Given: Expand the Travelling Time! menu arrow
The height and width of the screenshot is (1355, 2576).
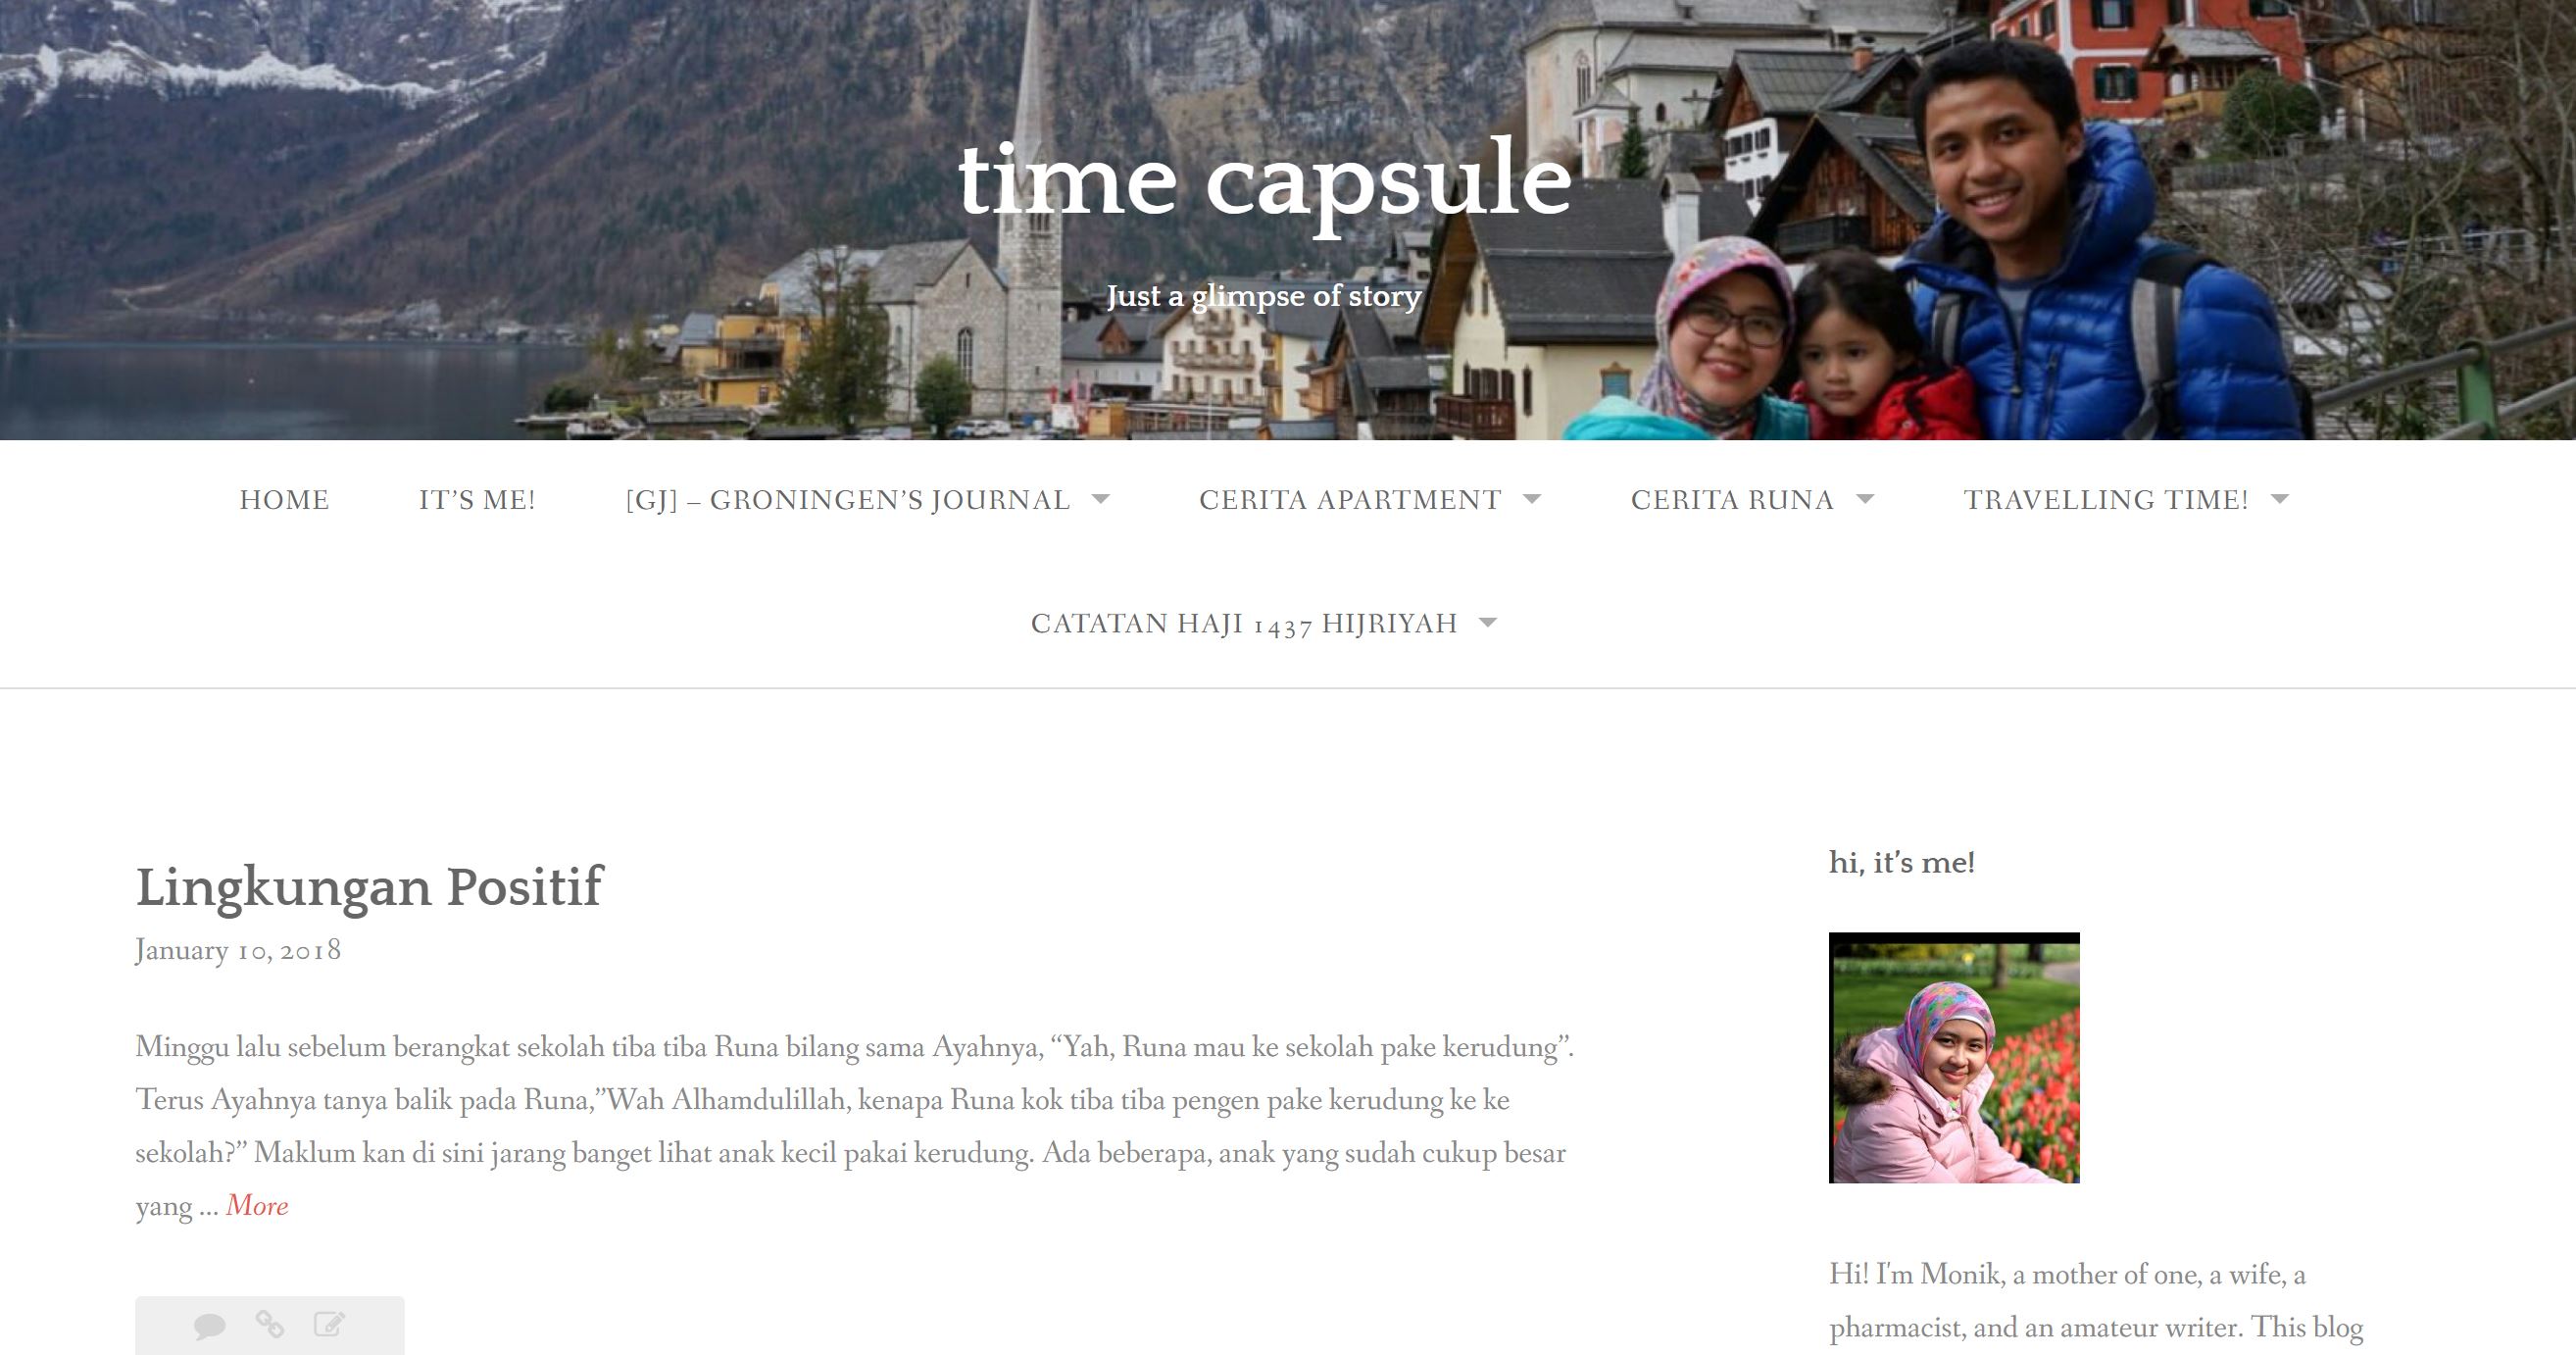Looking at the screenshot, I should click(x=2280, y=499).
